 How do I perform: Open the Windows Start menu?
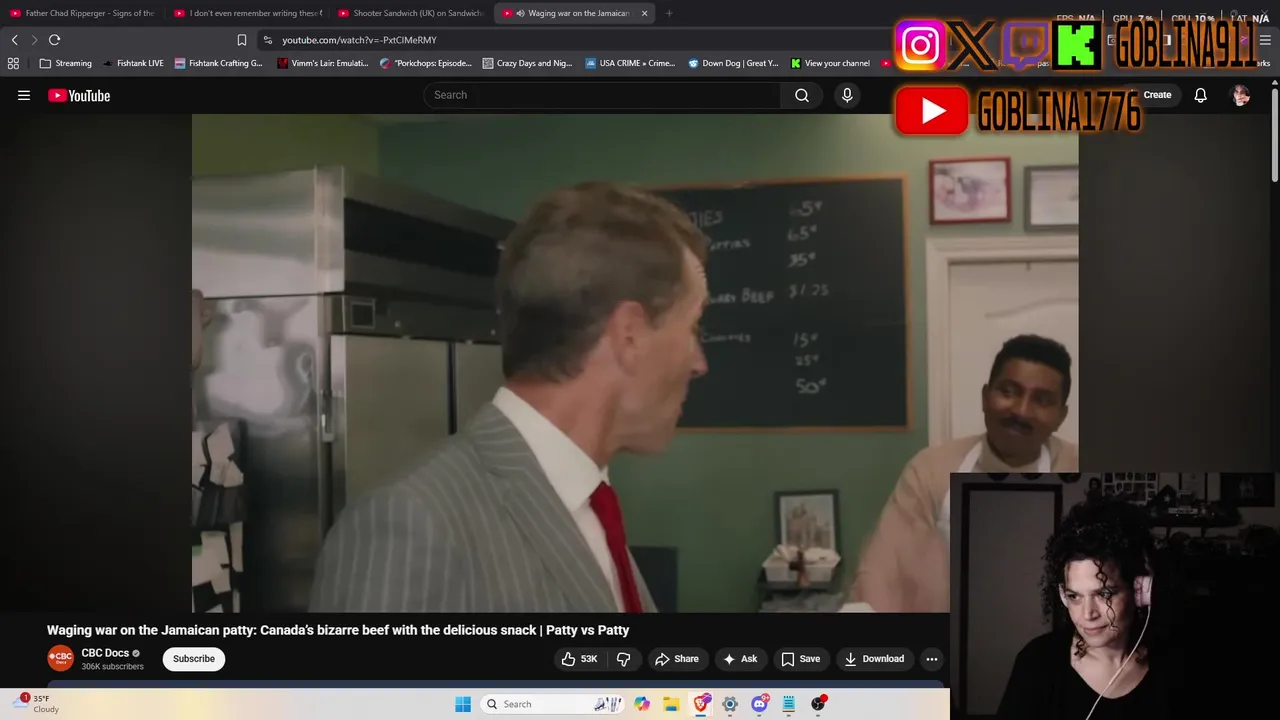tap(463, 704)
